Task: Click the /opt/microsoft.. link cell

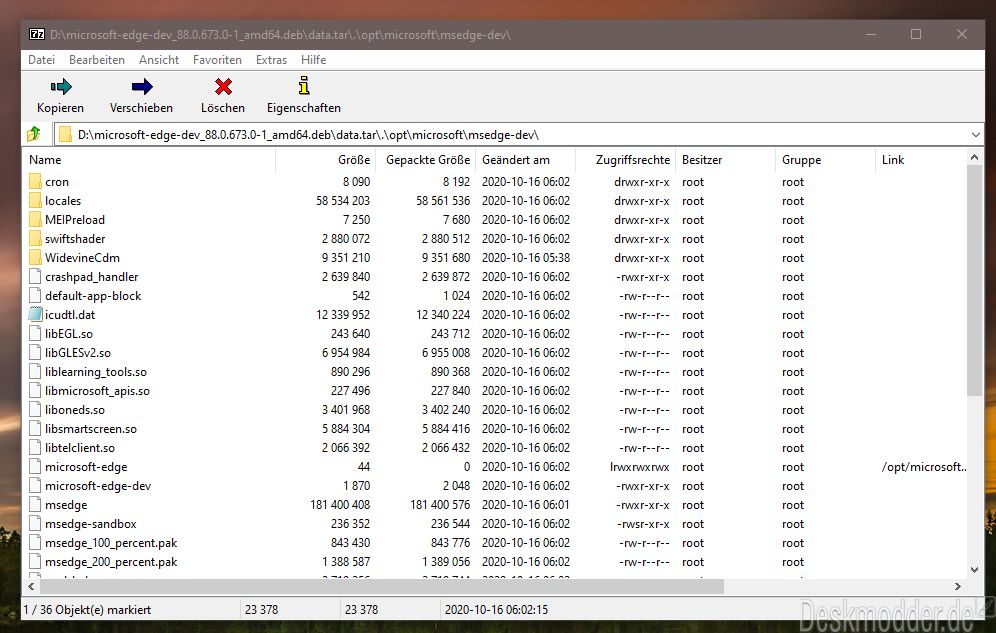Action: coord(924,467)
